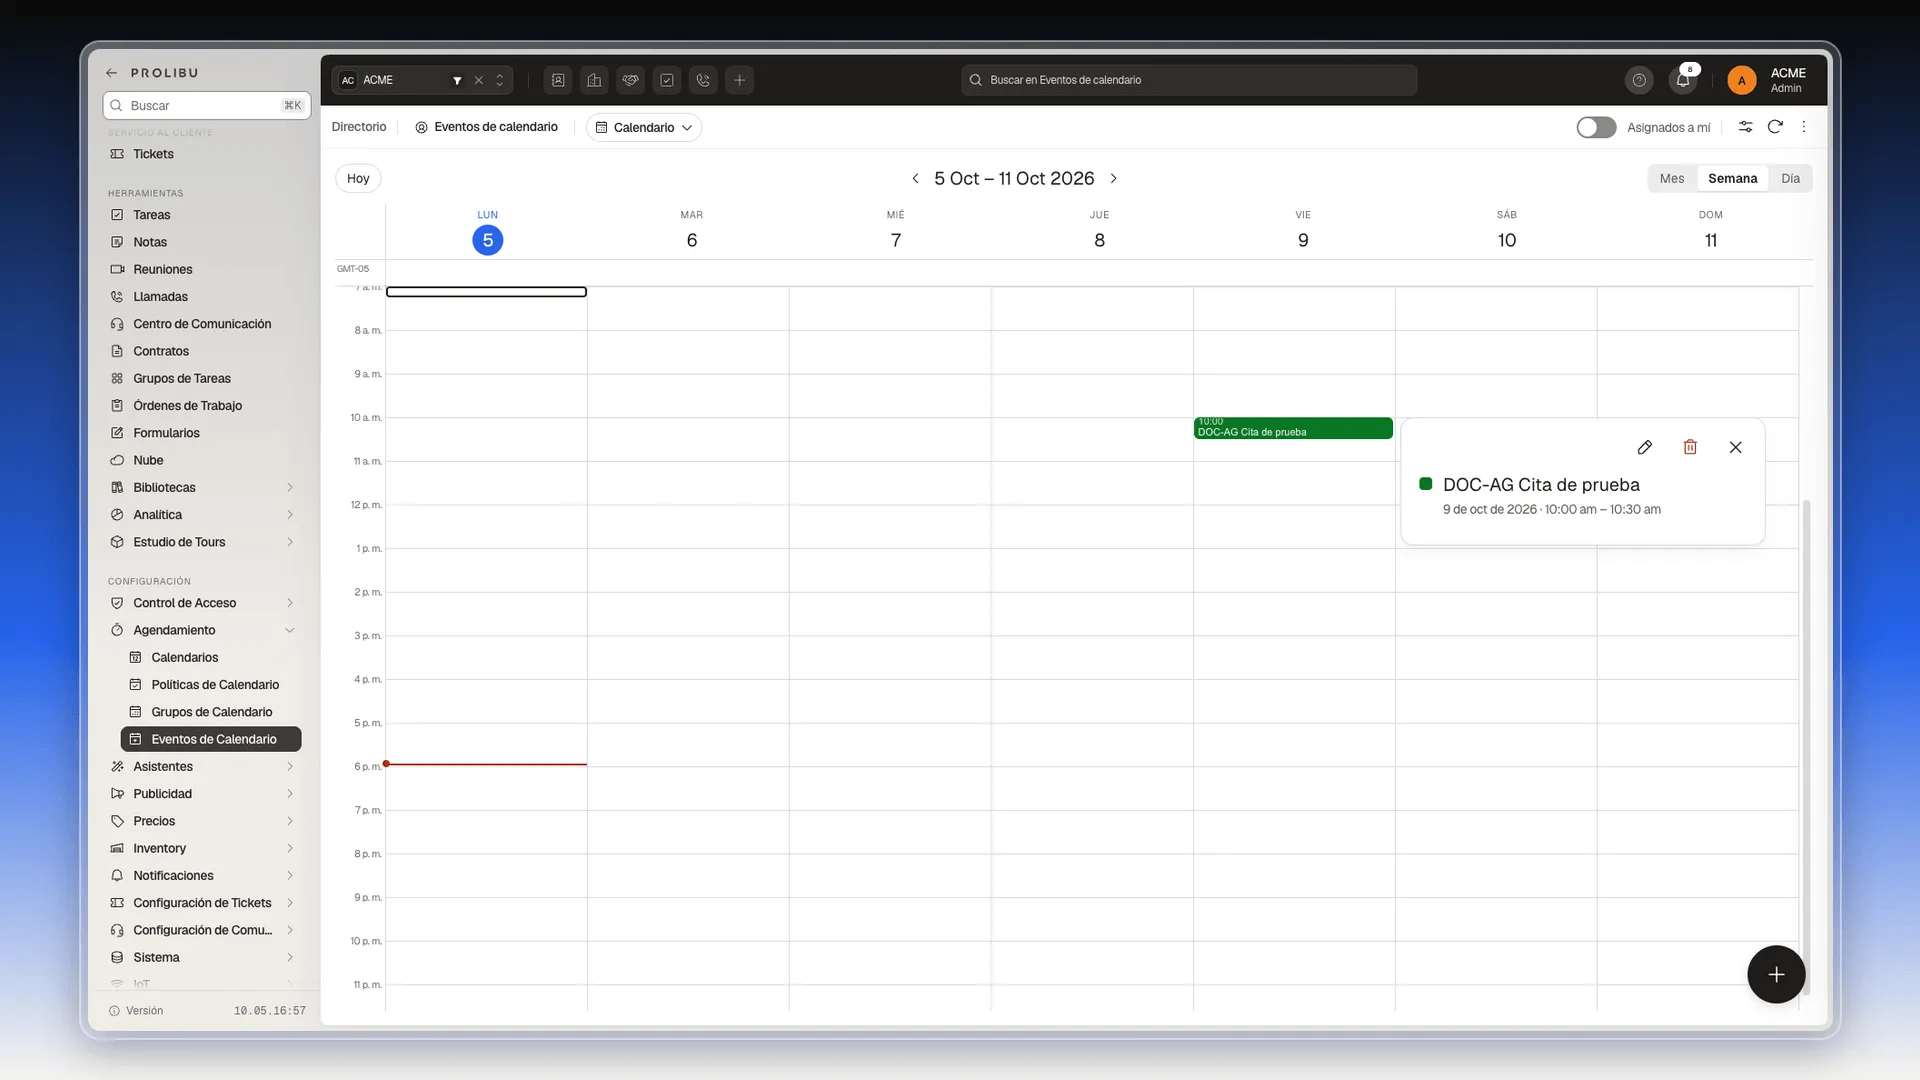Click the help question mark icon
The image size is (1920, 1080).
(1639, 80)
